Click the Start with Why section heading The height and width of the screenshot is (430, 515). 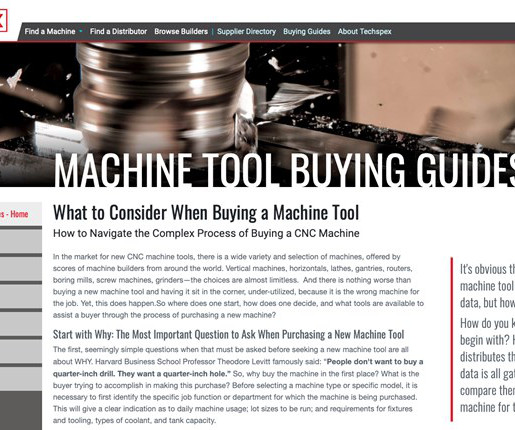pos(229,334)
